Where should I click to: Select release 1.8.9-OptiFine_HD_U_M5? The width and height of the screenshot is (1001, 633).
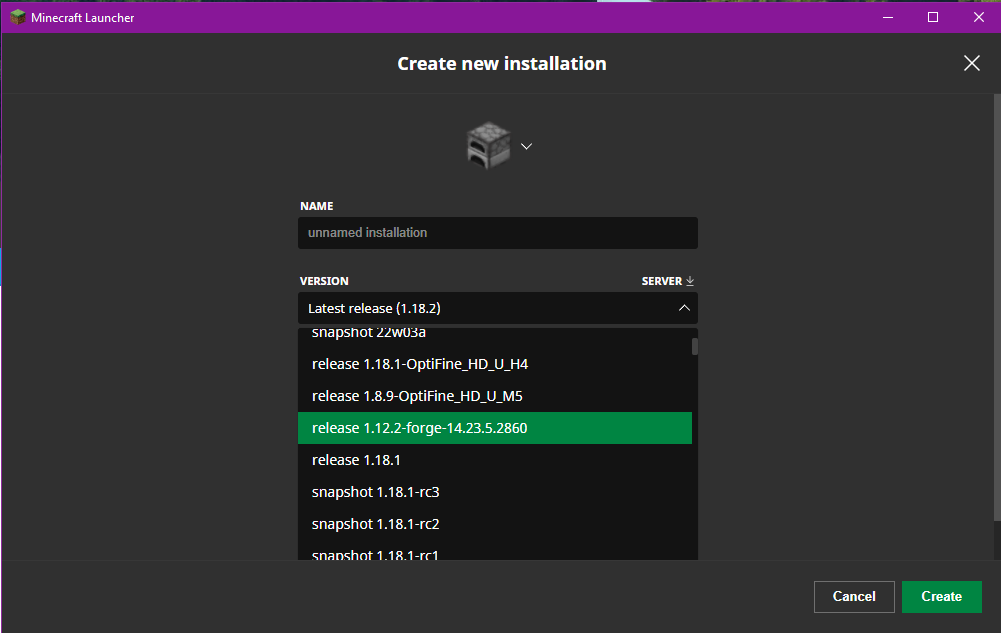(495, 396)
